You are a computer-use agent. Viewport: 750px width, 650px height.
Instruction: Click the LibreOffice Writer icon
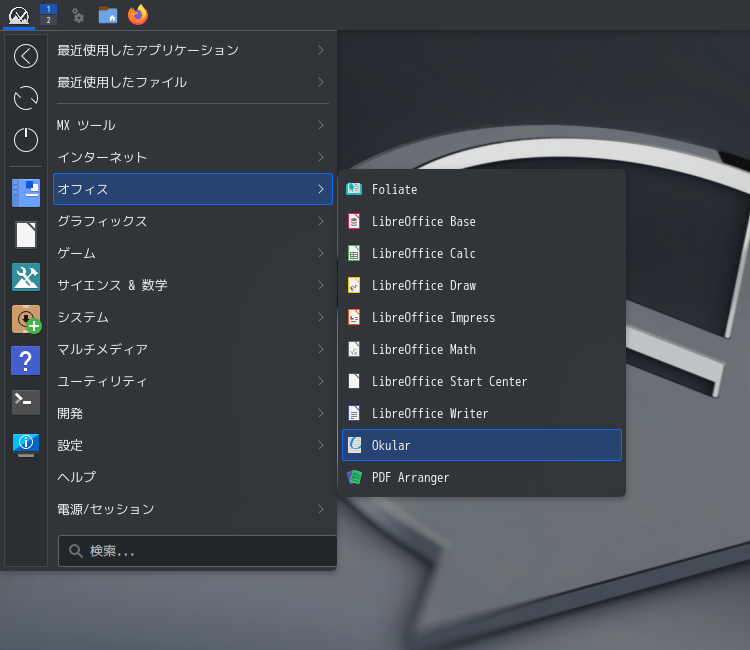[x=354, y=413]
